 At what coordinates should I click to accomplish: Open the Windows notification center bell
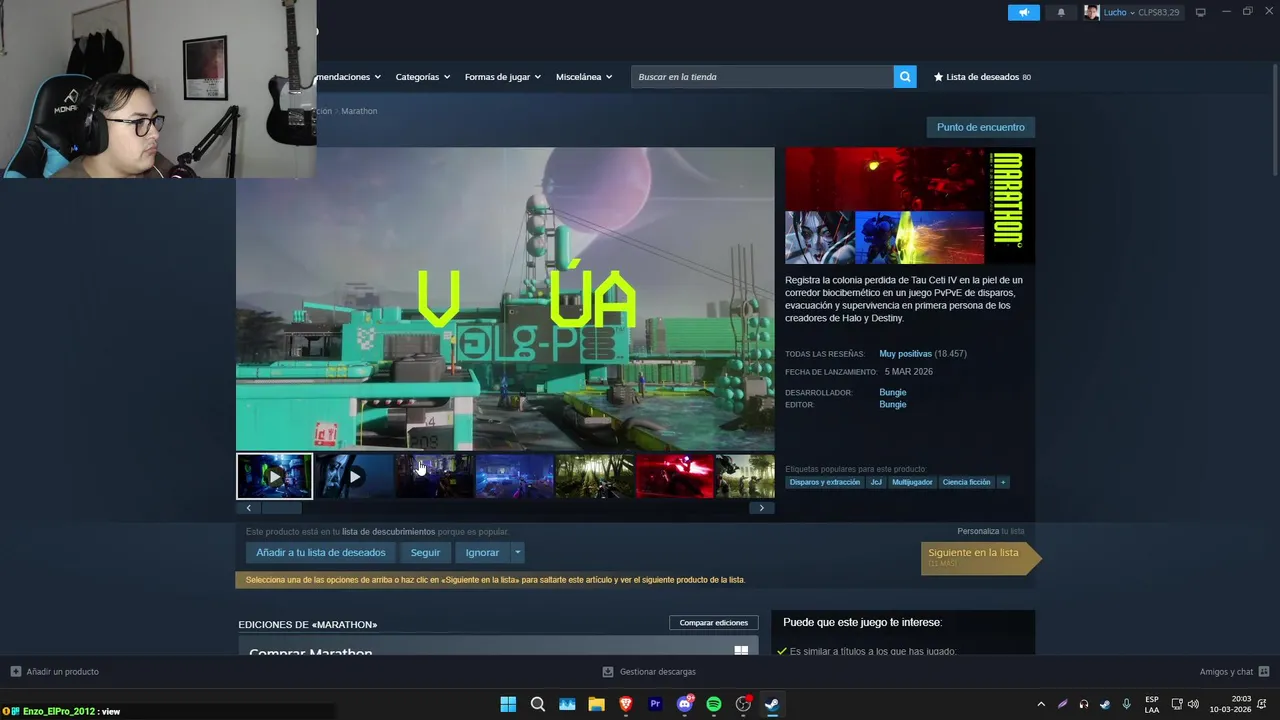pos(1262,704)
